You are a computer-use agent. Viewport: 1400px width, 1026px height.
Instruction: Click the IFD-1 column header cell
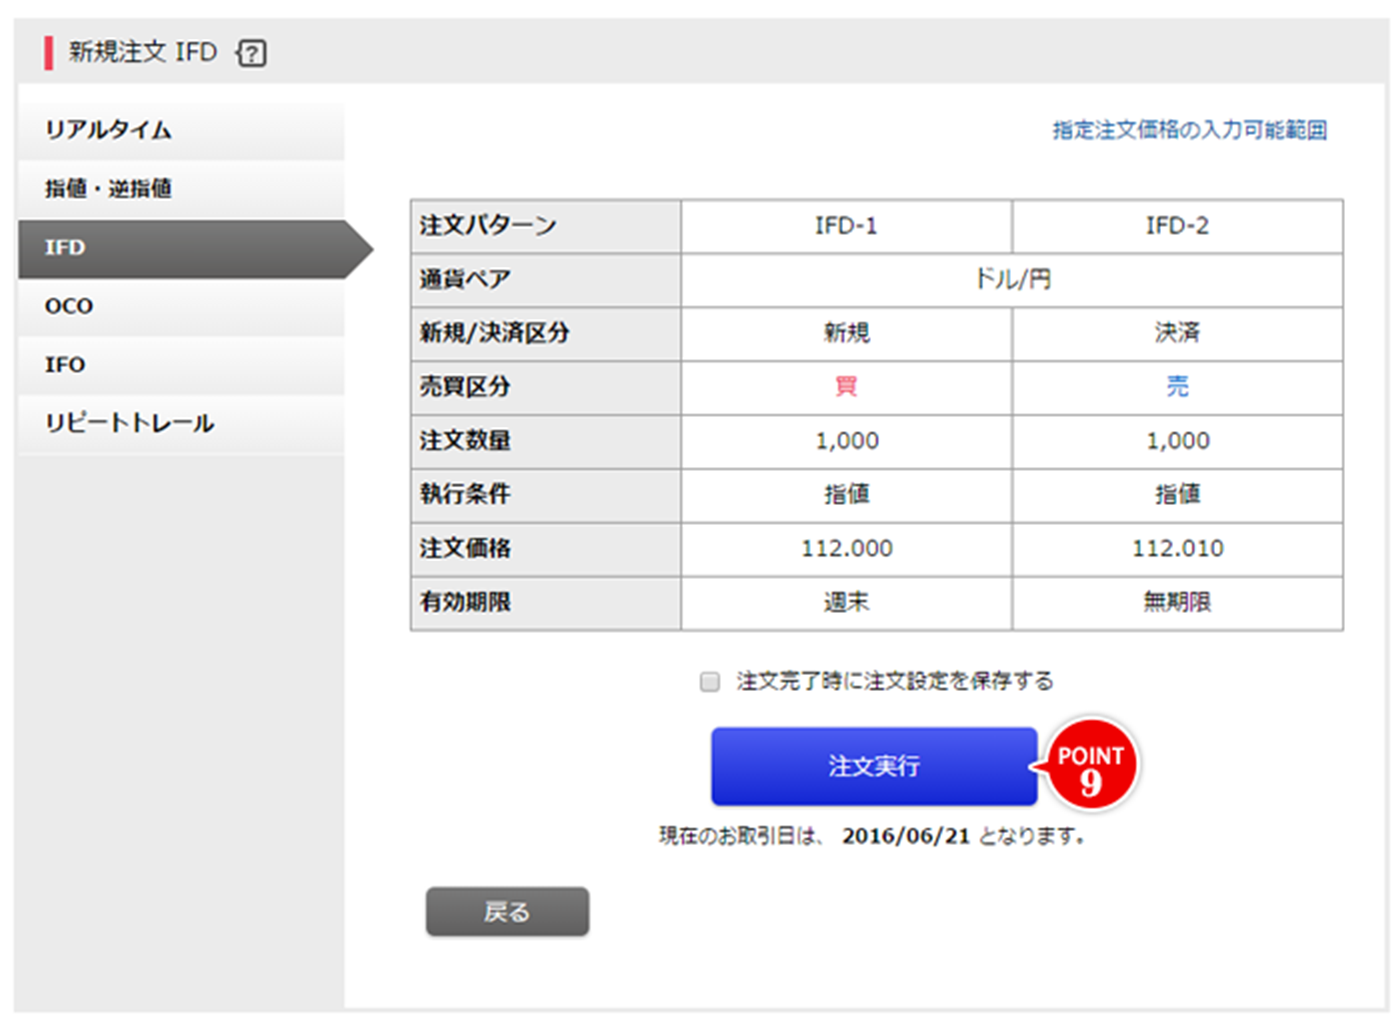[846, 226]
